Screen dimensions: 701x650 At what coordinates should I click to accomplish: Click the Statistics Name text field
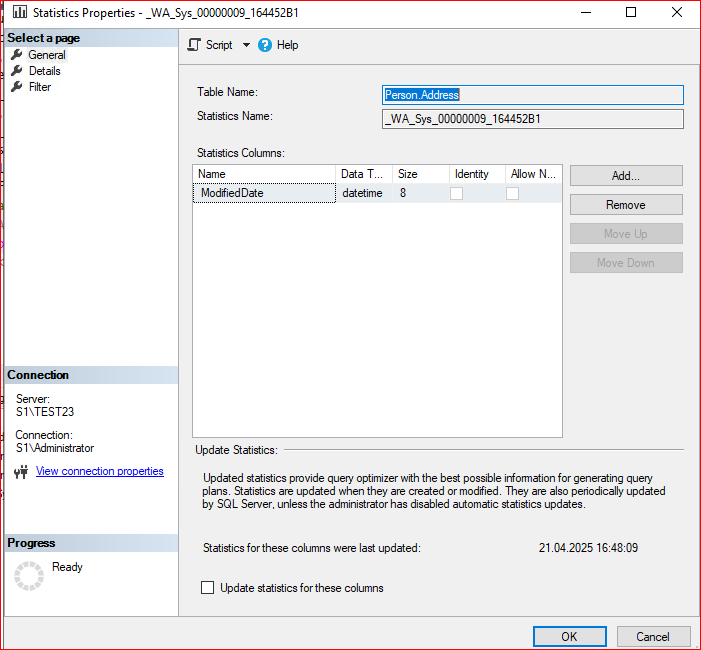(x=532, y=119)
